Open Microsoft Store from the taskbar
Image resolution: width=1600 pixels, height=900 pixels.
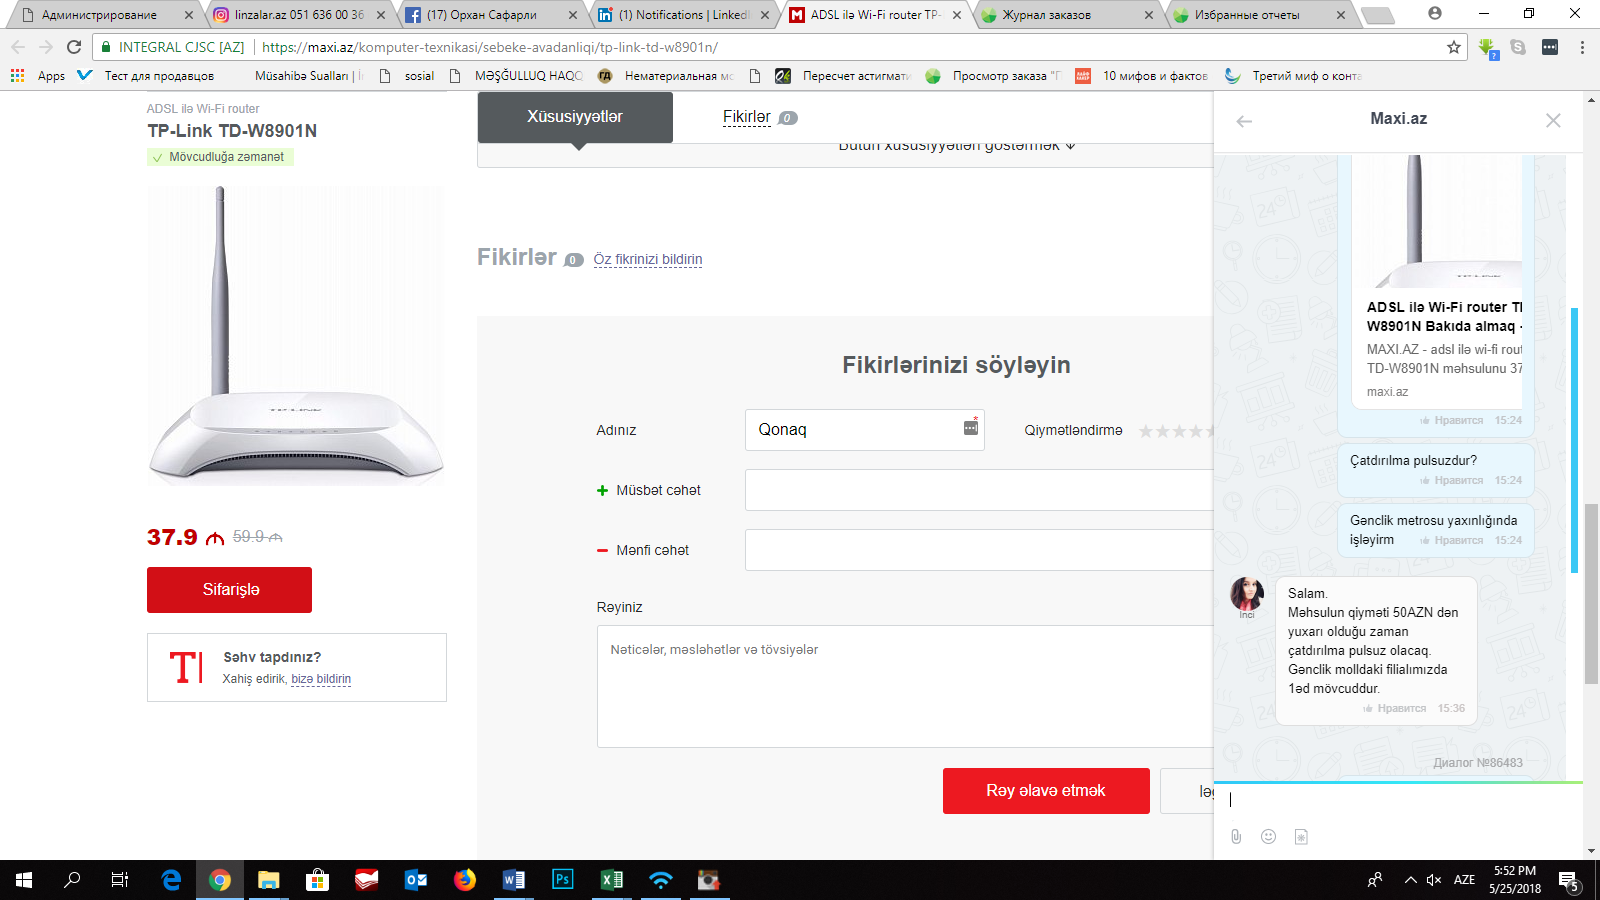pos(317,880)
